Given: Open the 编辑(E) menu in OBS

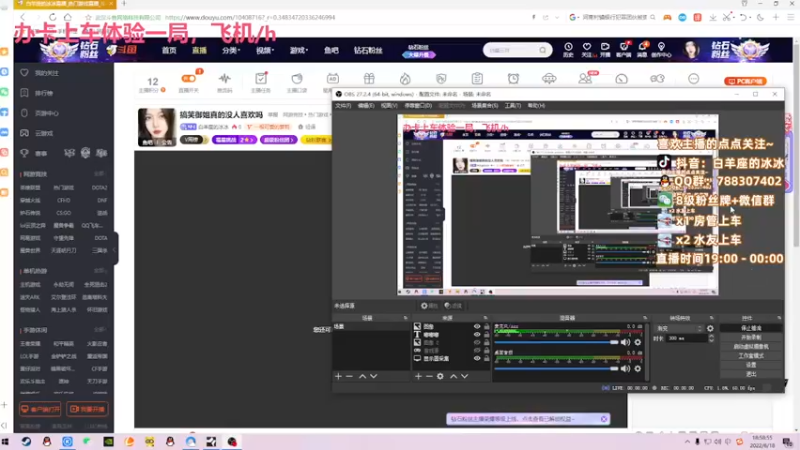Looking at the screenshot, I should [x=365, y=106].
